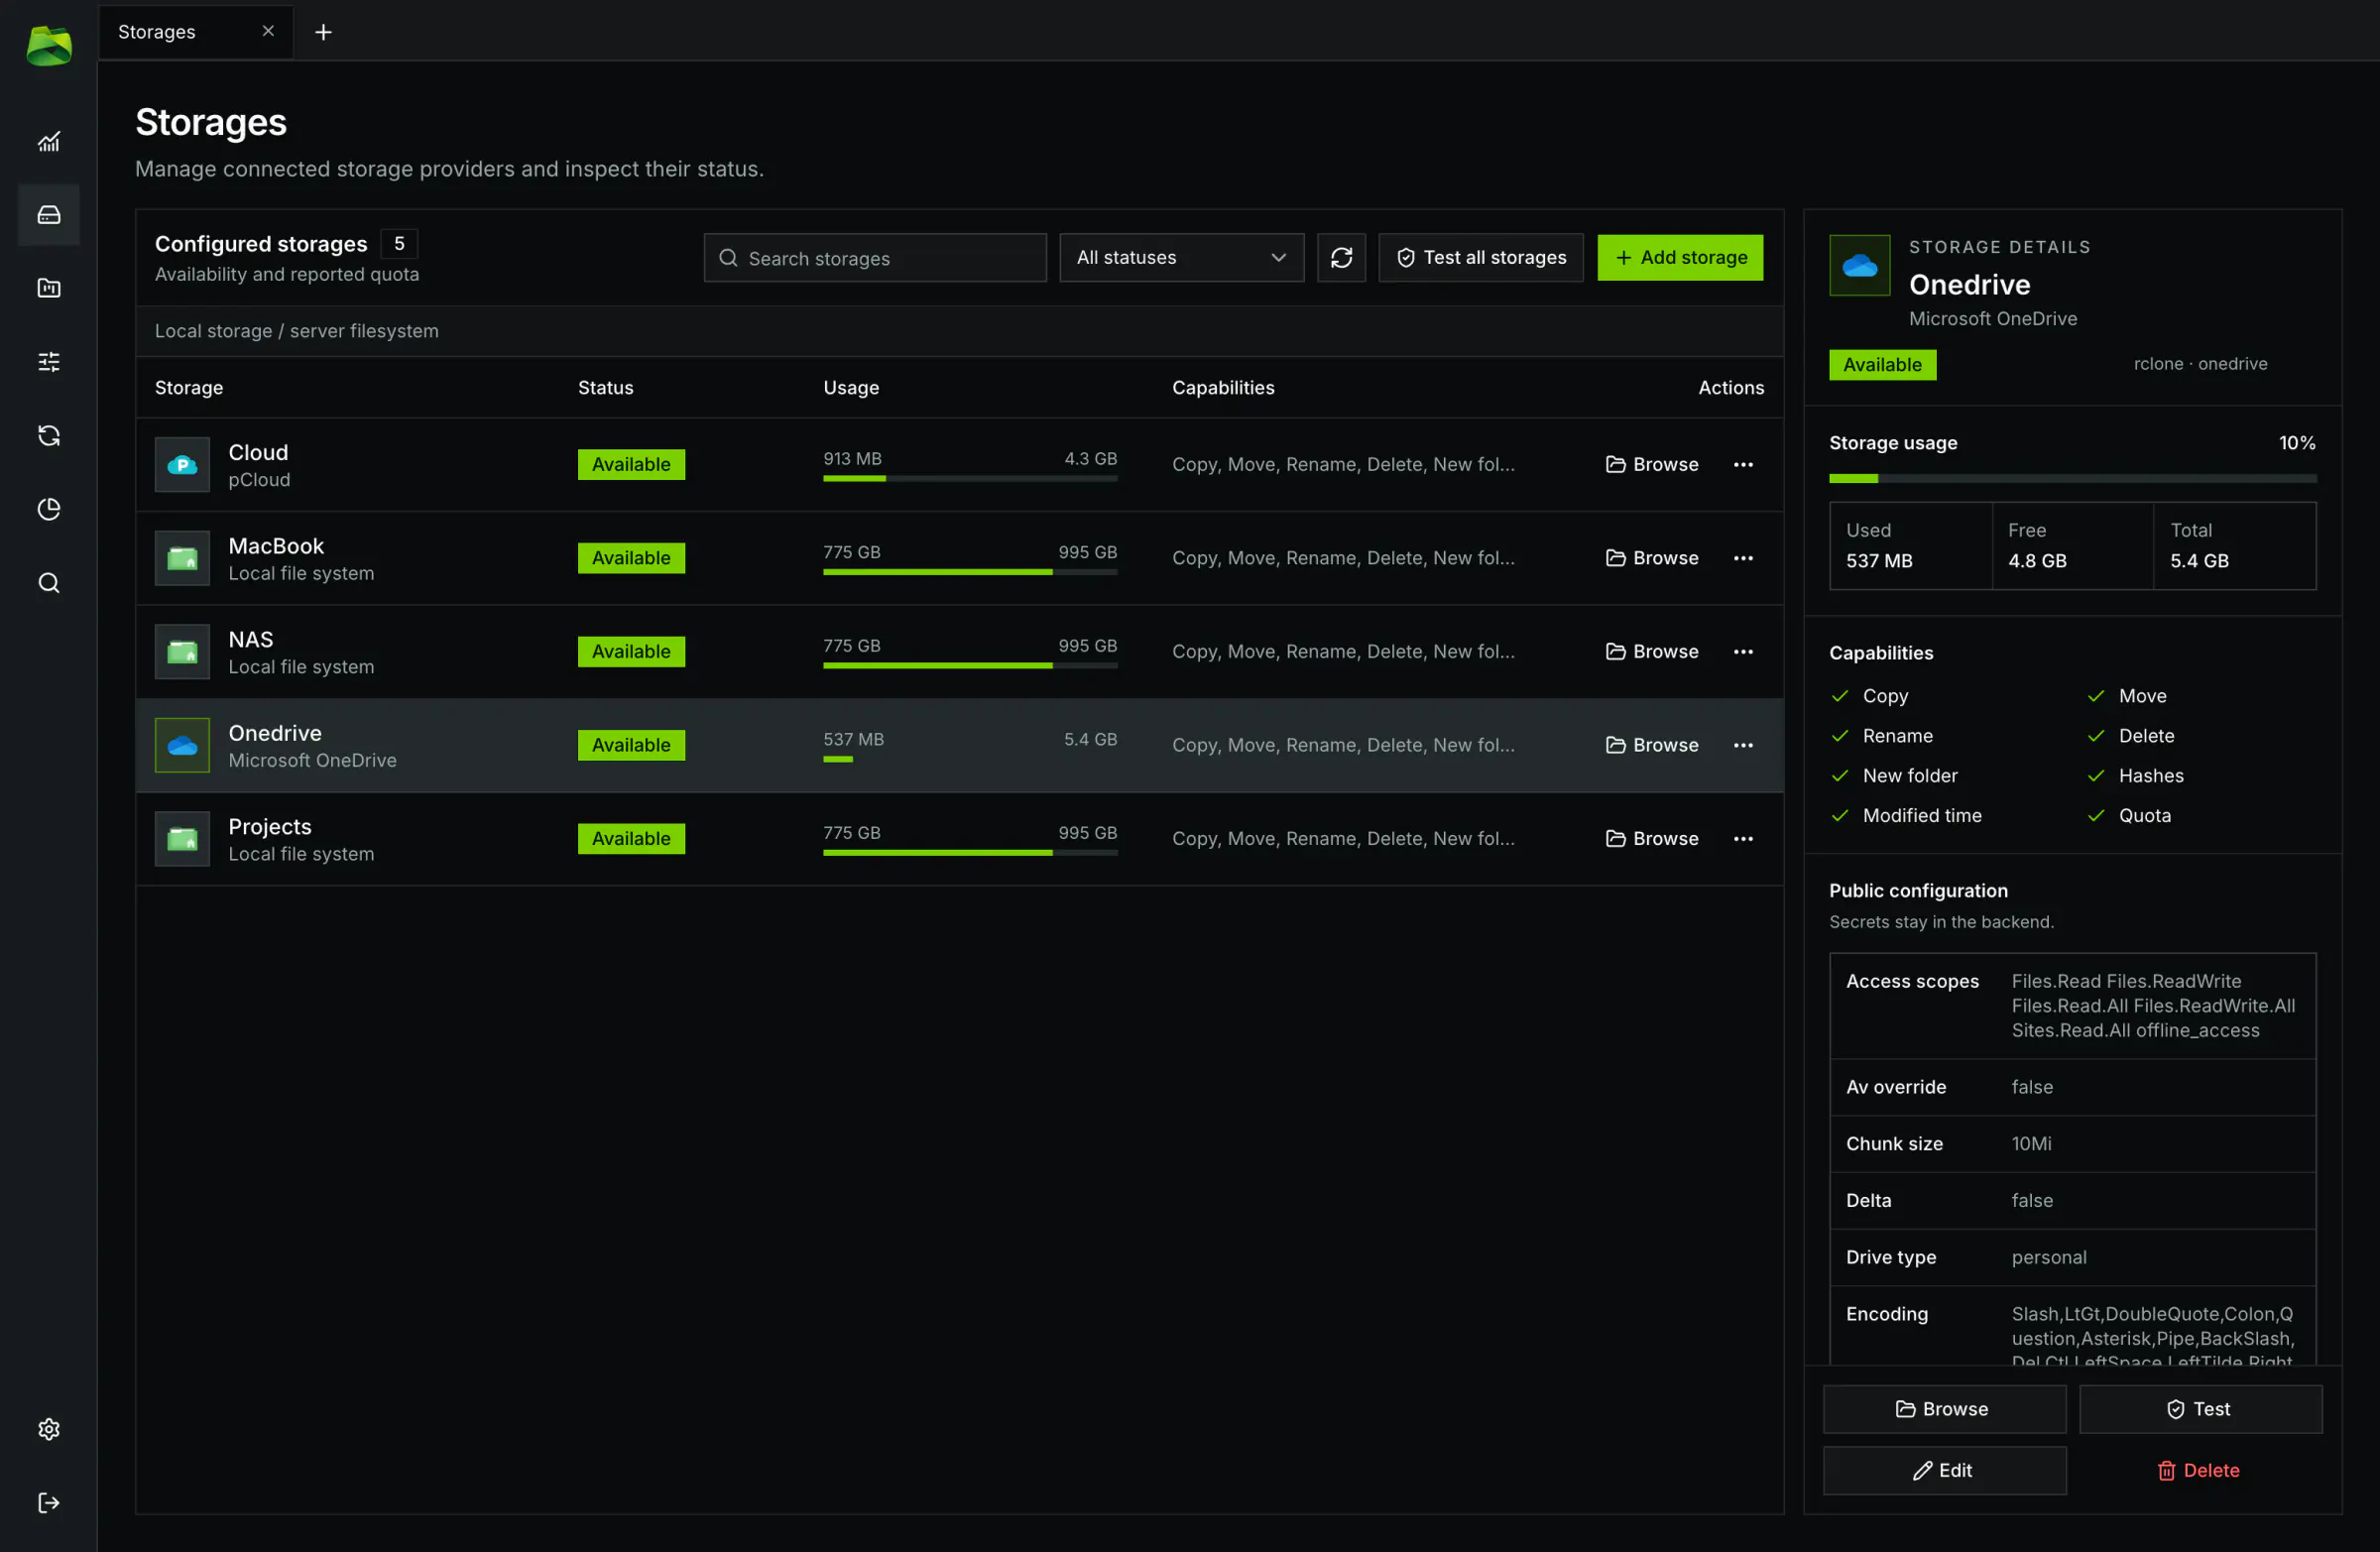Click the Available badge in details panel
The height and width of the screenshot is (1552, 2380).
click(x=1882, y=365)
